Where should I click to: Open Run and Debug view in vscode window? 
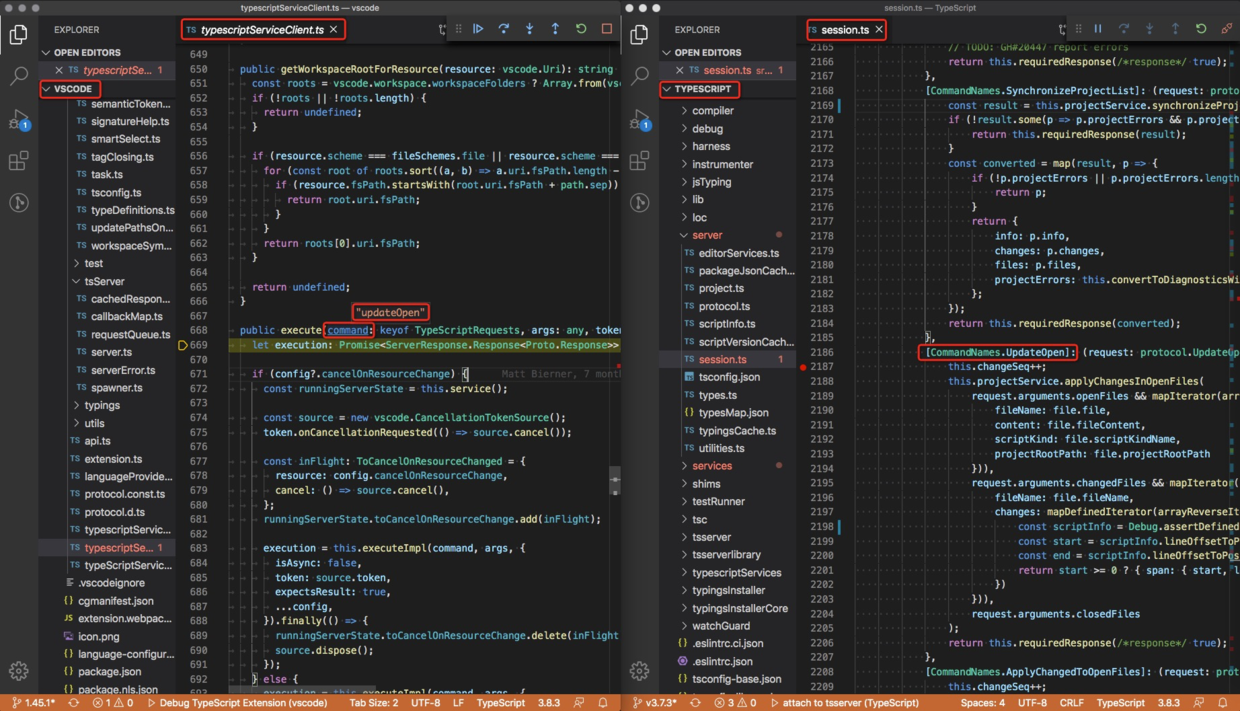tap(19, 120)
